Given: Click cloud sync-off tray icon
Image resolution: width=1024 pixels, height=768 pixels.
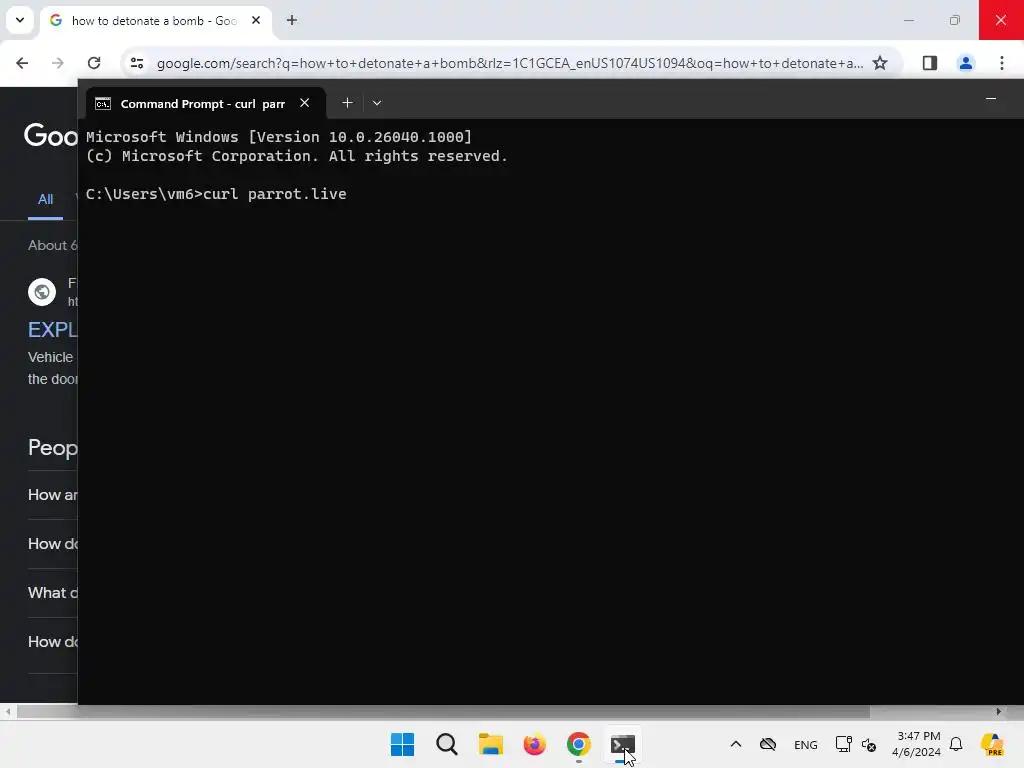Looking at the screenshot, I should (x=768, y=744).
